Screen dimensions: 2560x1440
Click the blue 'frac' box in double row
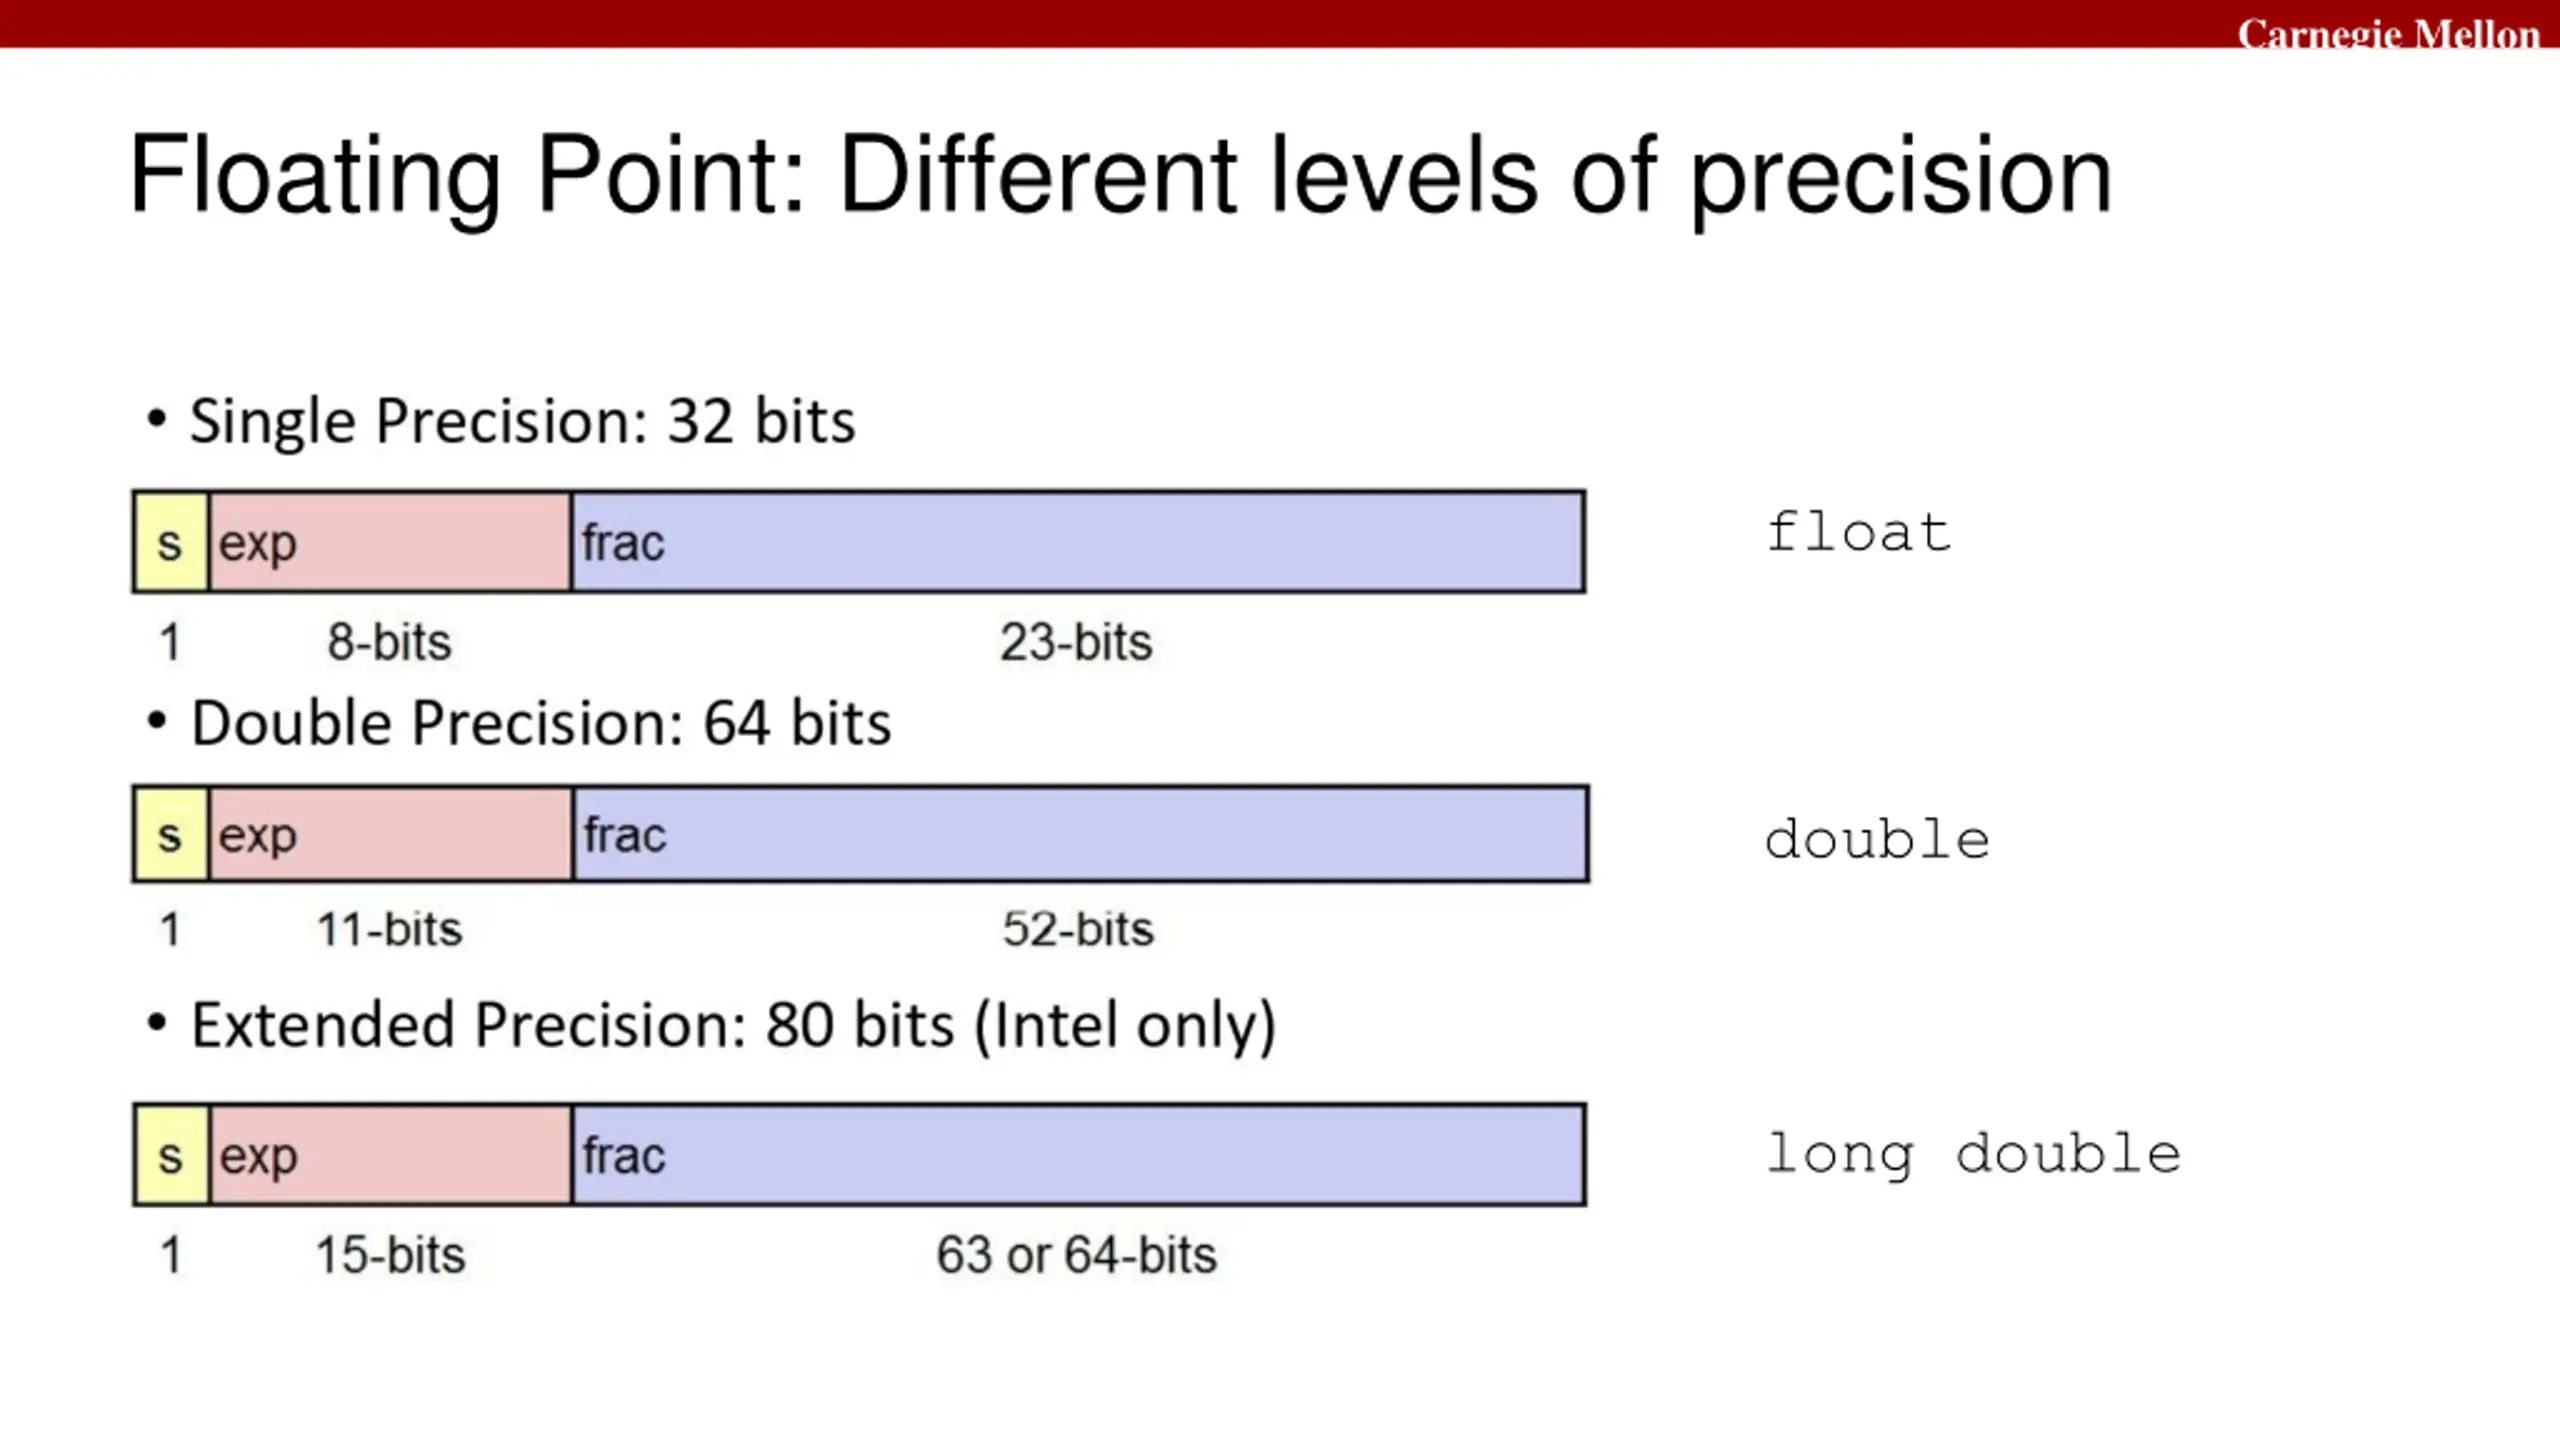coord(1081,835)
